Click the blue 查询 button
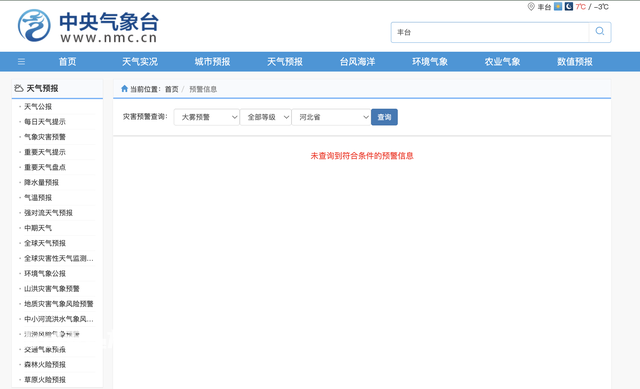The width and height of the screenshot is (640, 389). [x=384, y=117]
